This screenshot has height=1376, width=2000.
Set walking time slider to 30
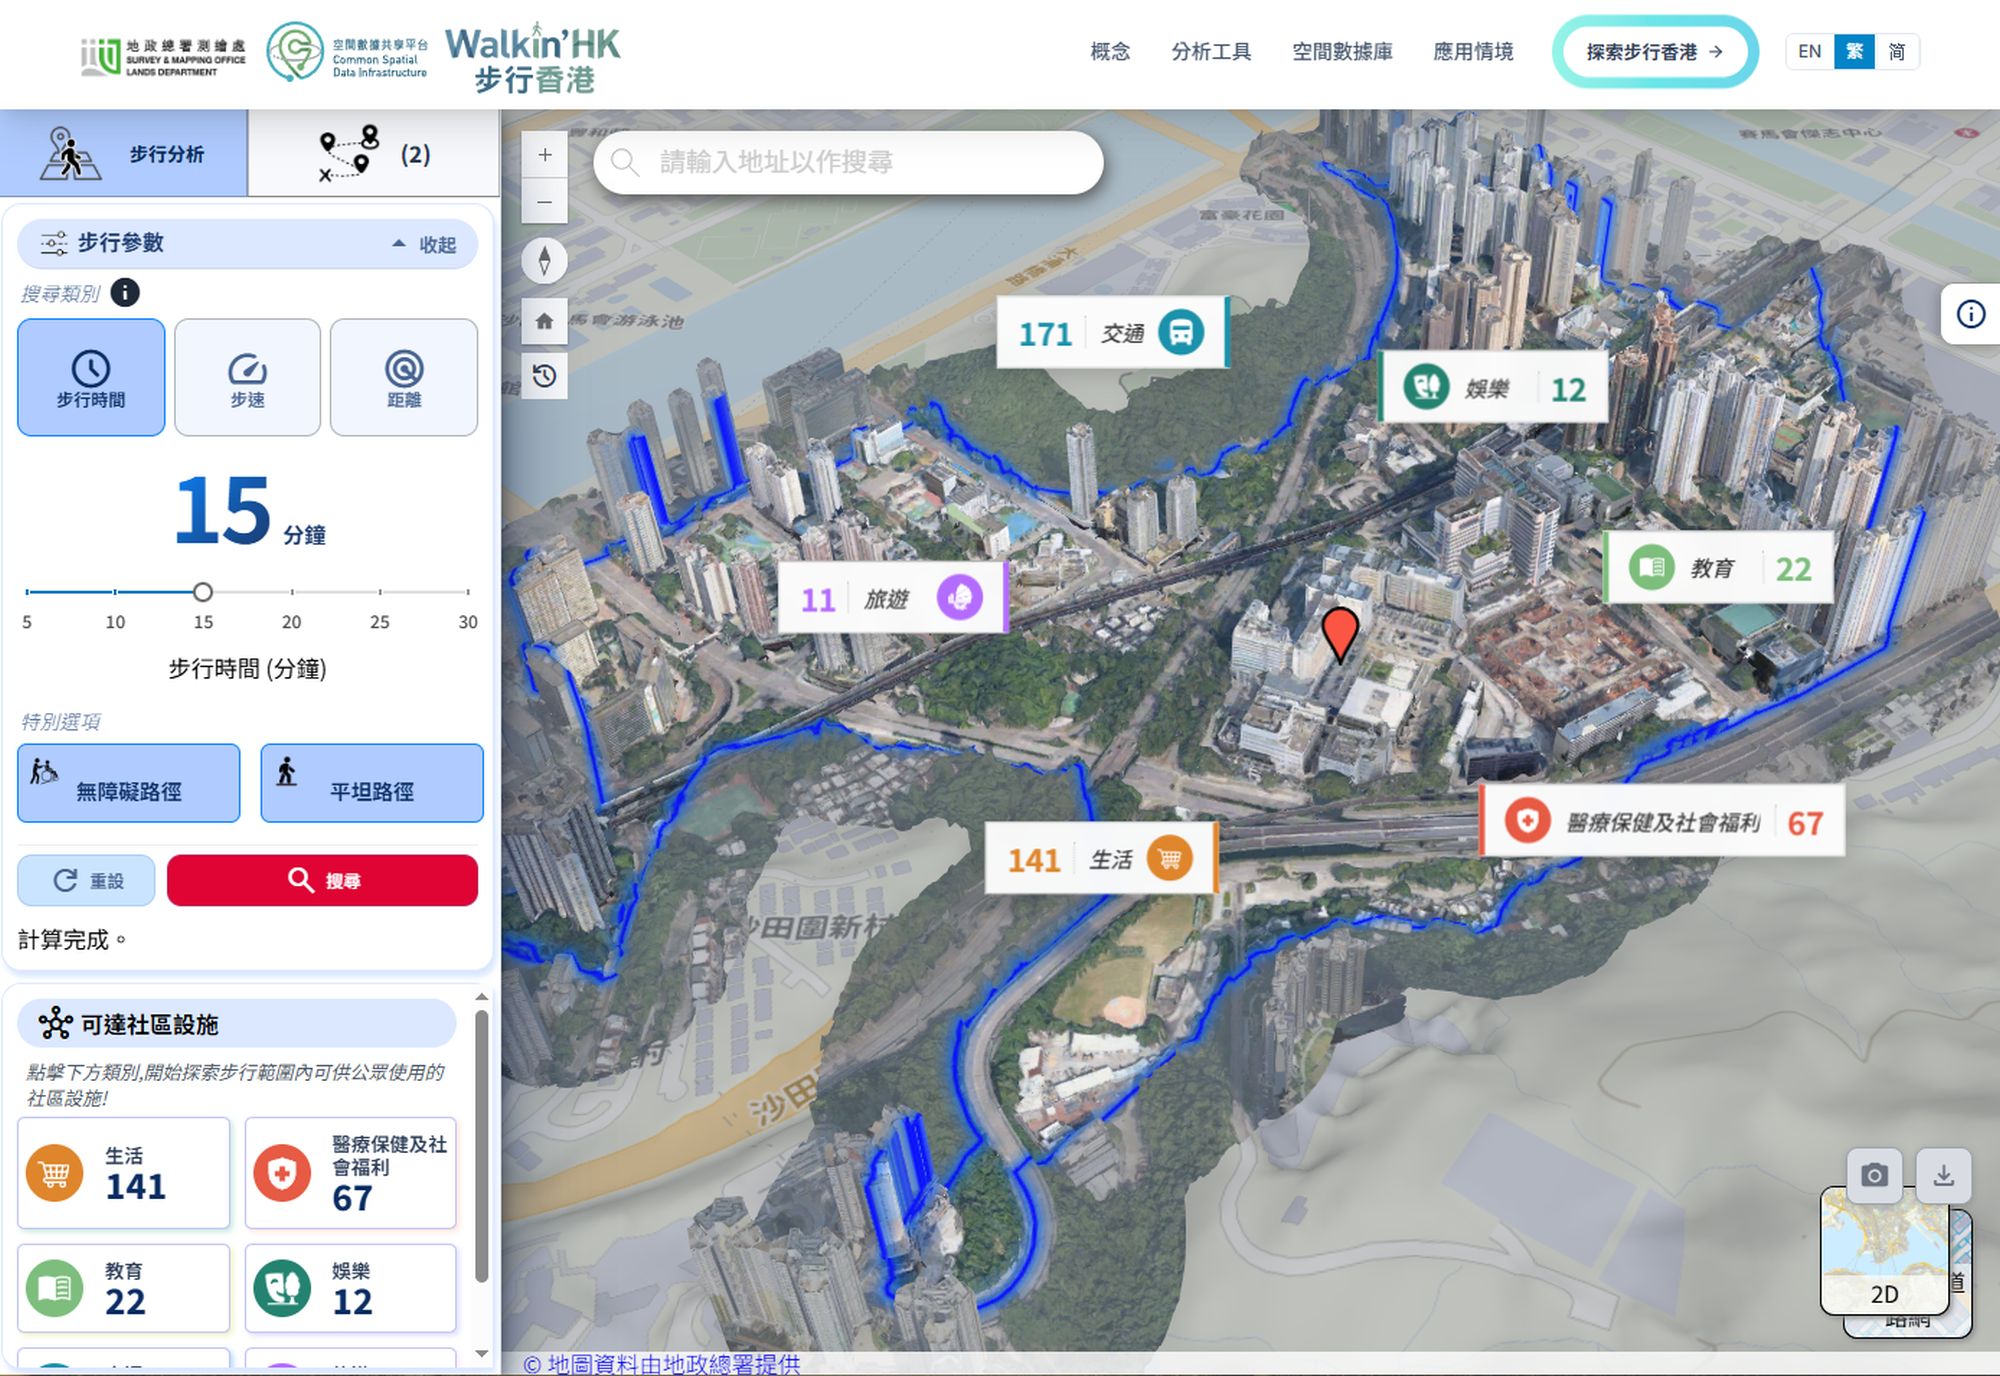[x=468, y=592]
